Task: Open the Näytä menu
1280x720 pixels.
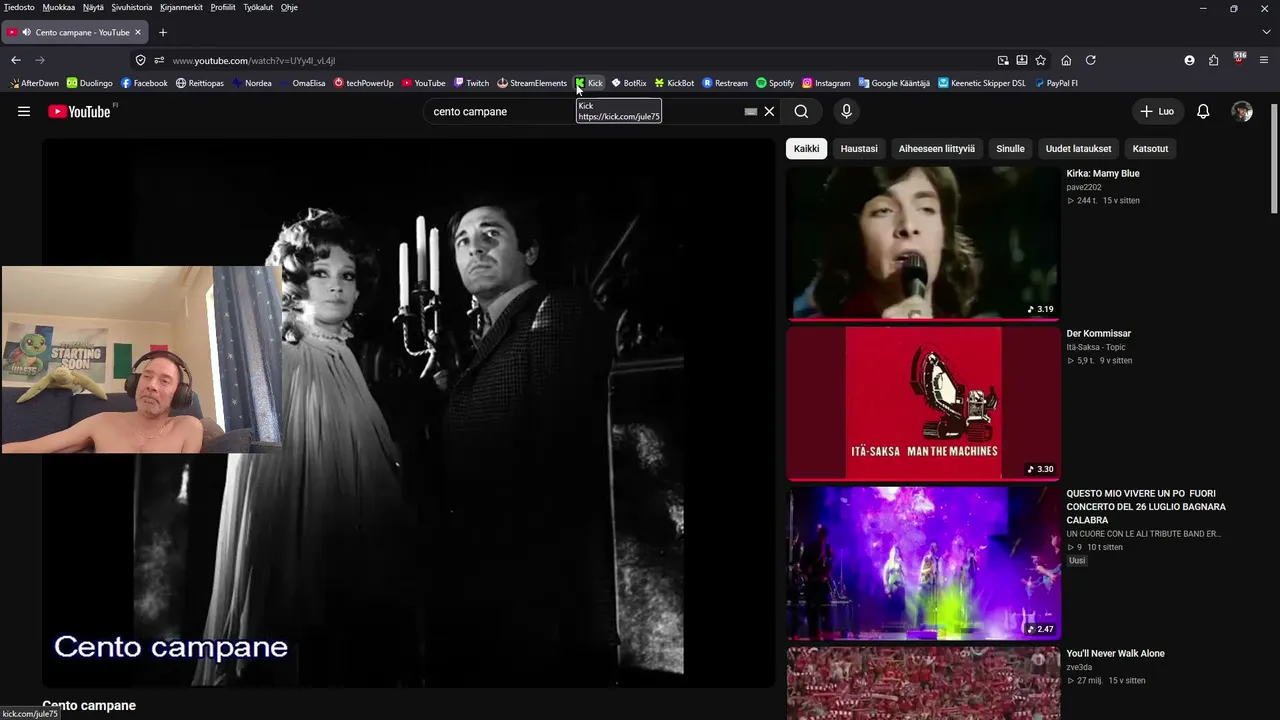Action: click(x=93, y=7)
